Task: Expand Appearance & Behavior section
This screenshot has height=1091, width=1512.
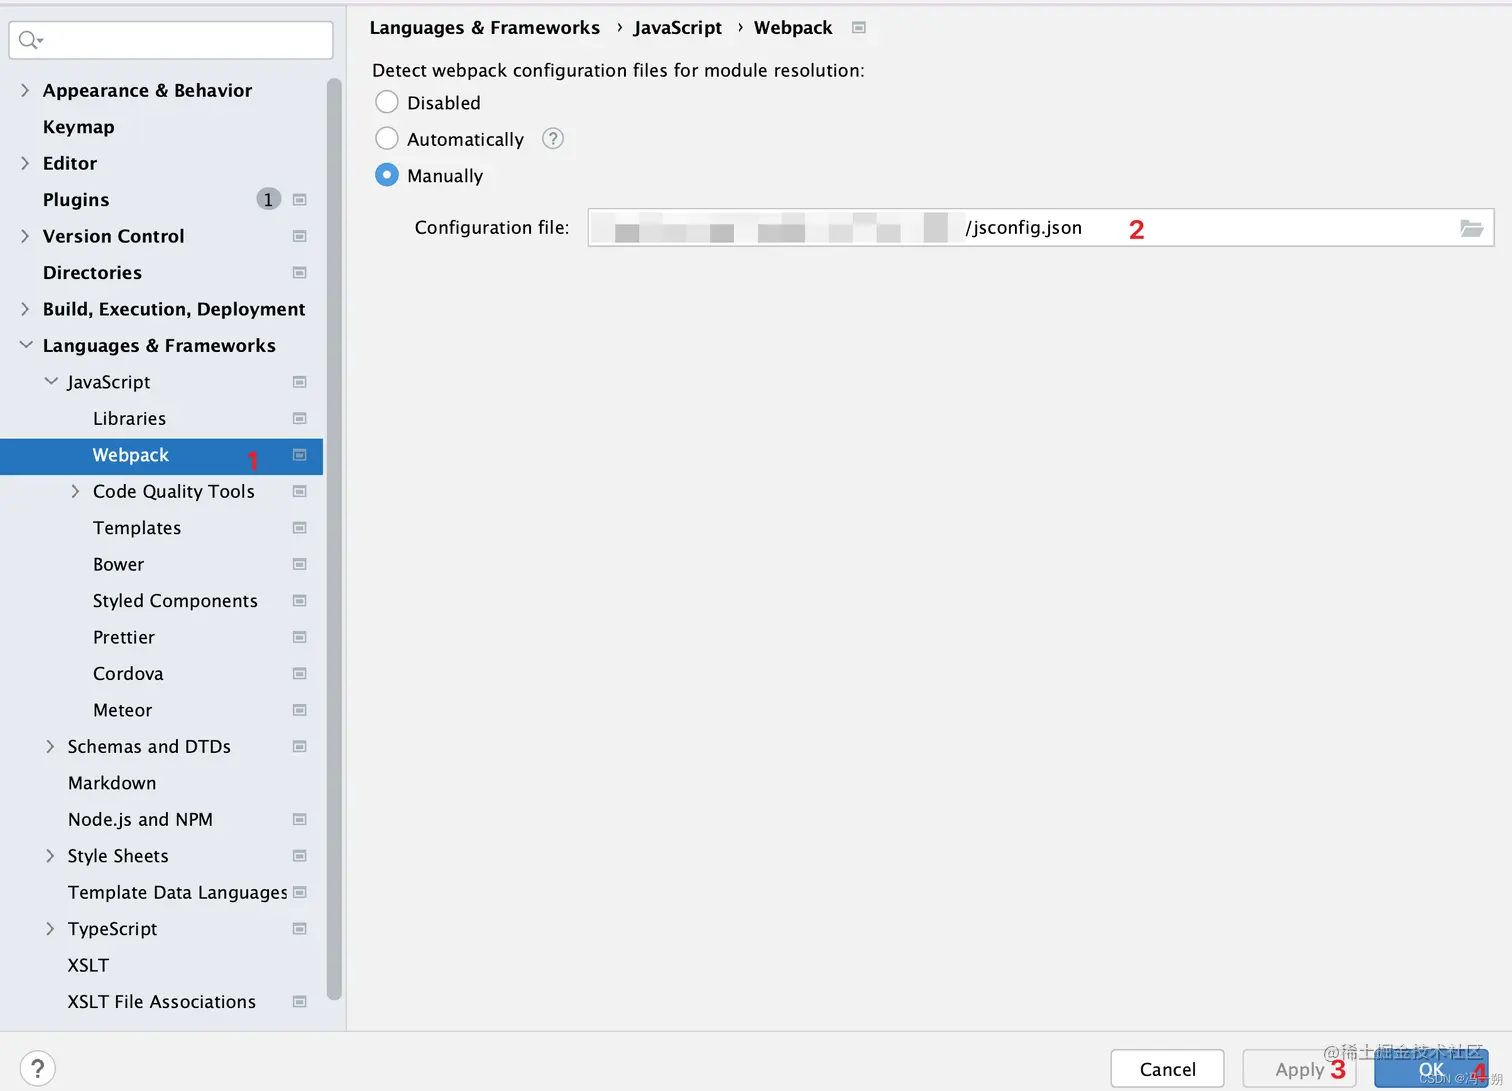Action: click(25, 90)
